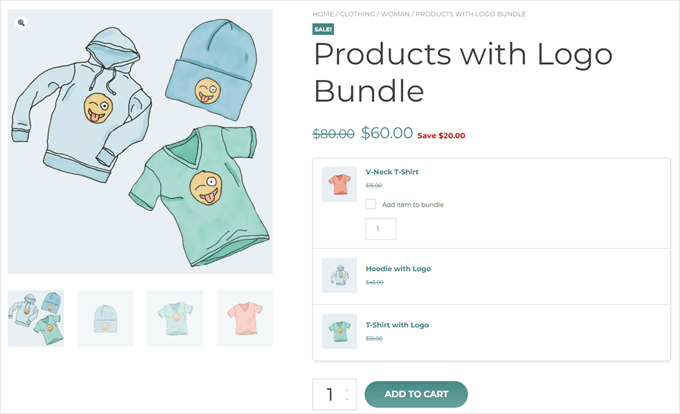Click the magnifier zoom icon on product image
This screenshot has height=414, width=680.
pyautogui.click(x=22, y=23)
